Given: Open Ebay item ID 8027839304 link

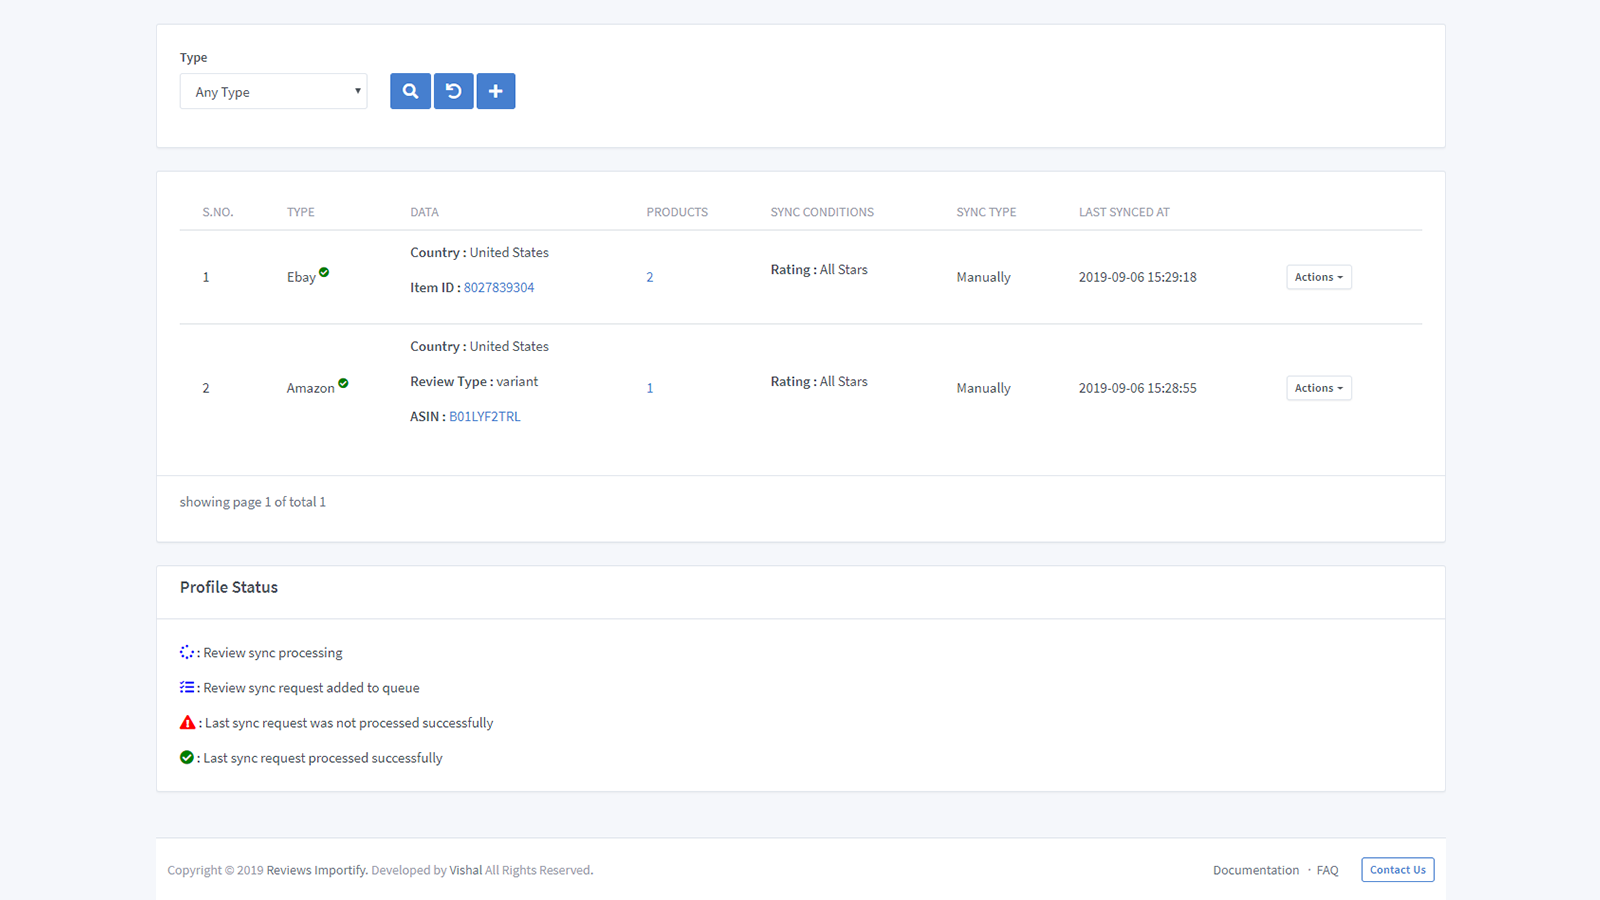Looking at the screenshot, I should [x=499, y=287].
